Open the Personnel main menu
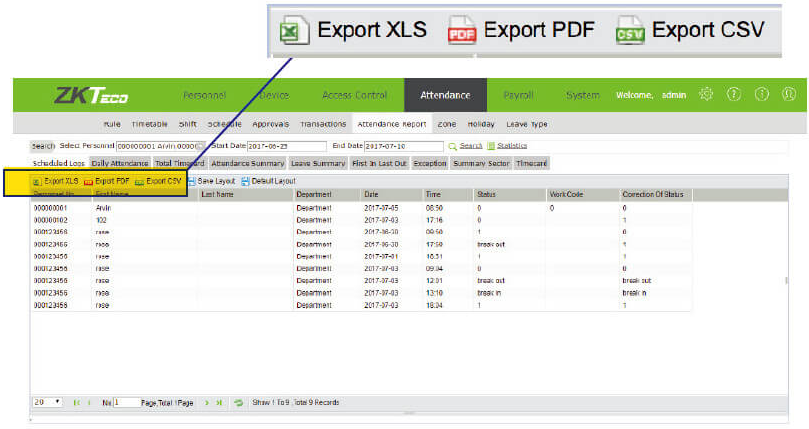 pyautogui.click(x=204, y=95)
